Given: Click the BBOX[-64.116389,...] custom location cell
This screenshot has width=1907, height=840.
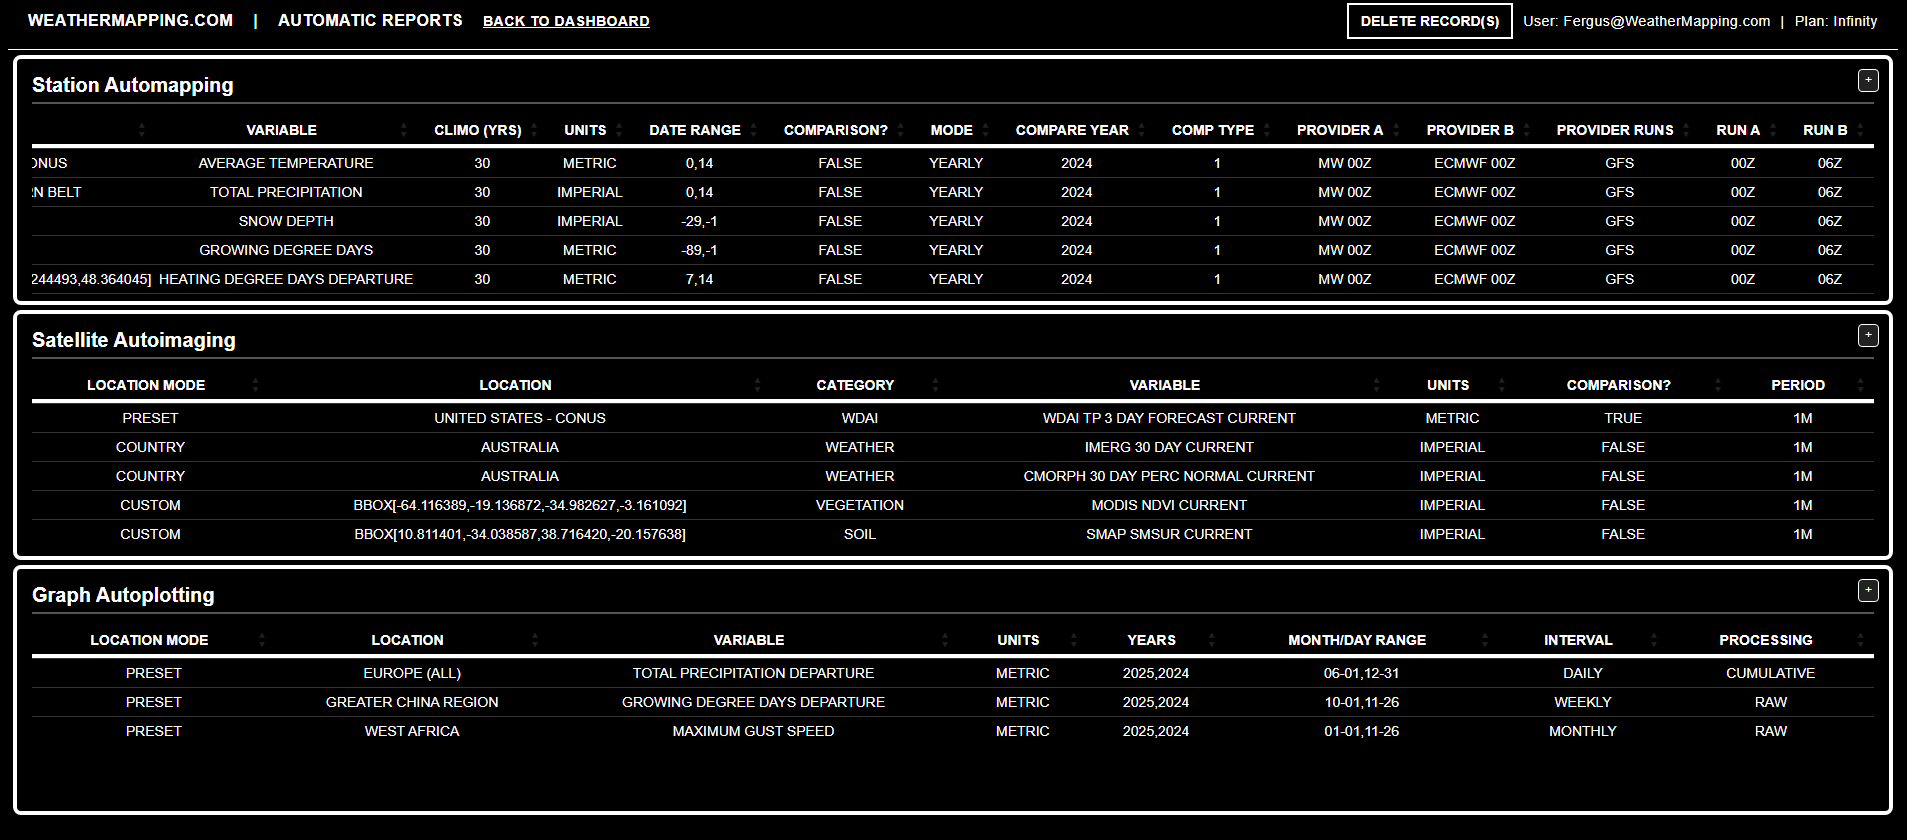Looking at the screenshot, I should (520, 505).
